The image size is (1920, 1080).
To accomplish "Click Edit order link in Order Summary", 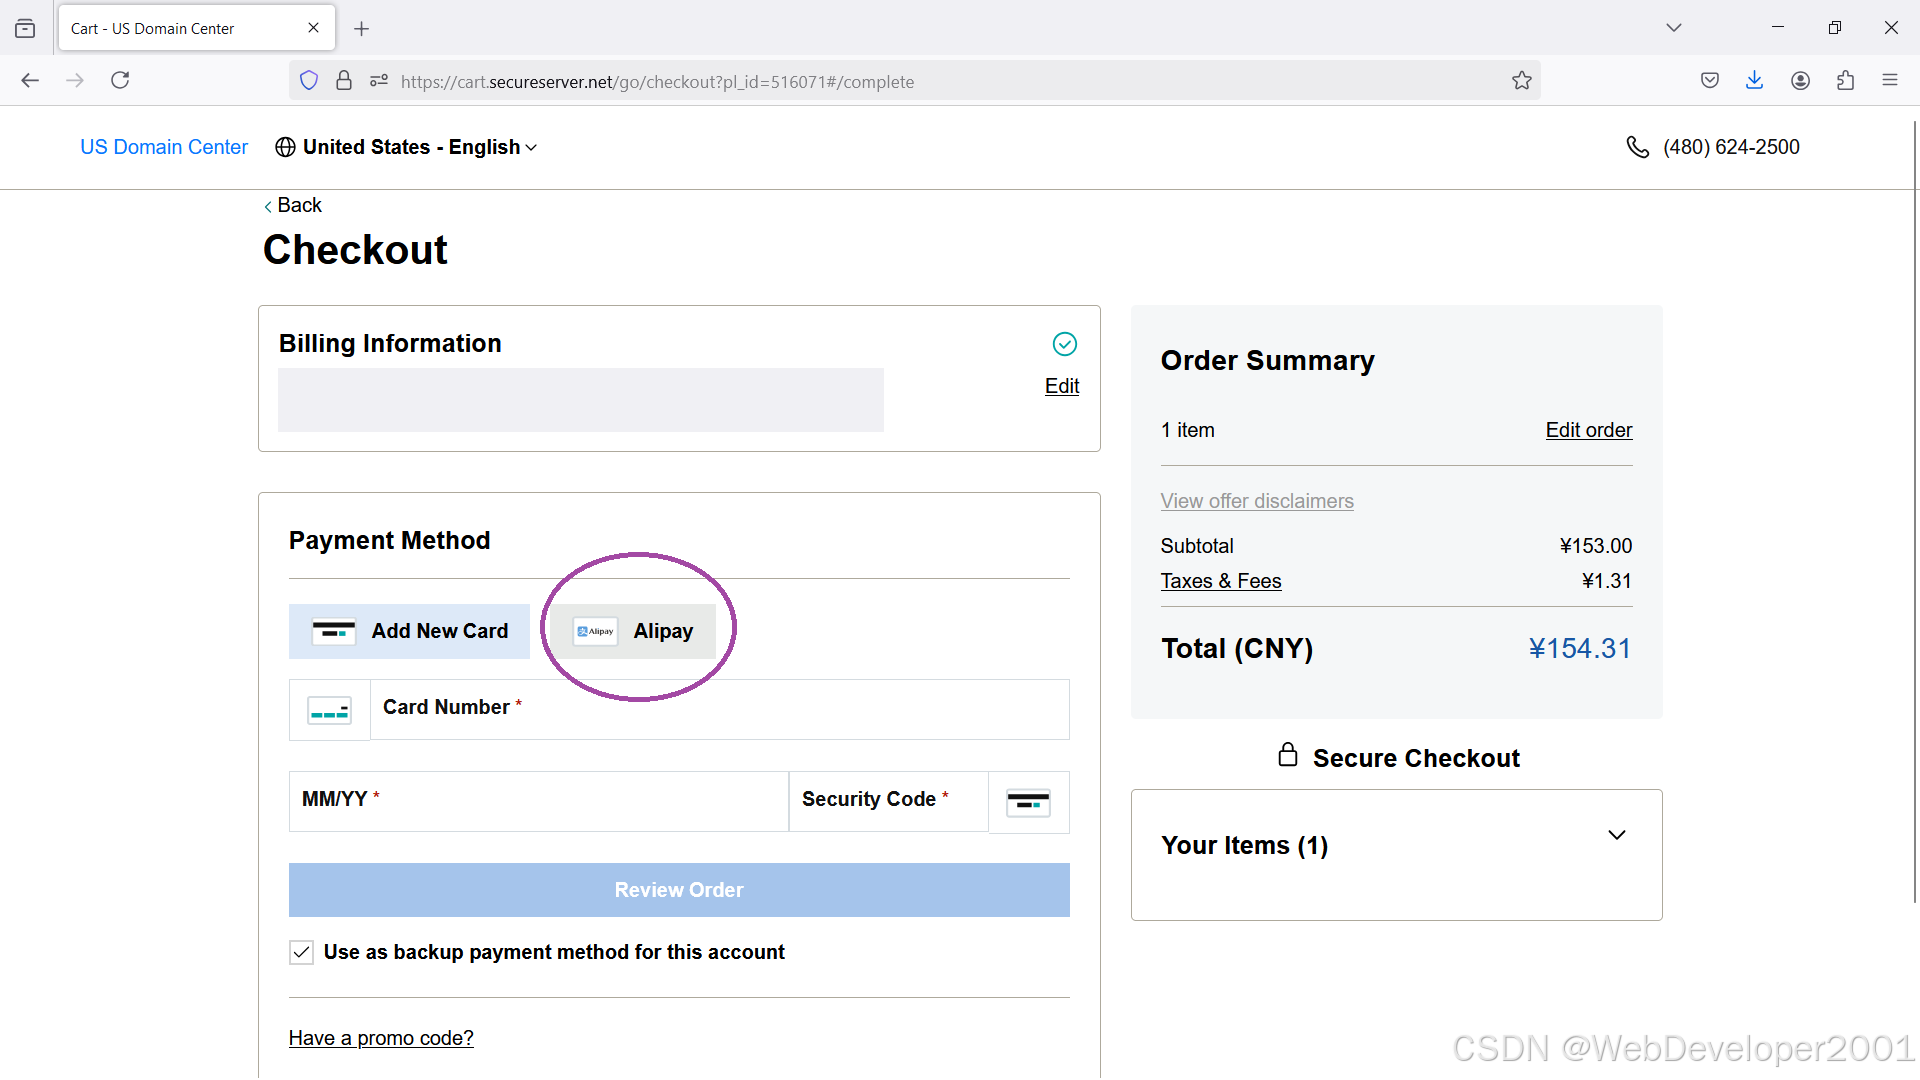I will [1588, 430].
